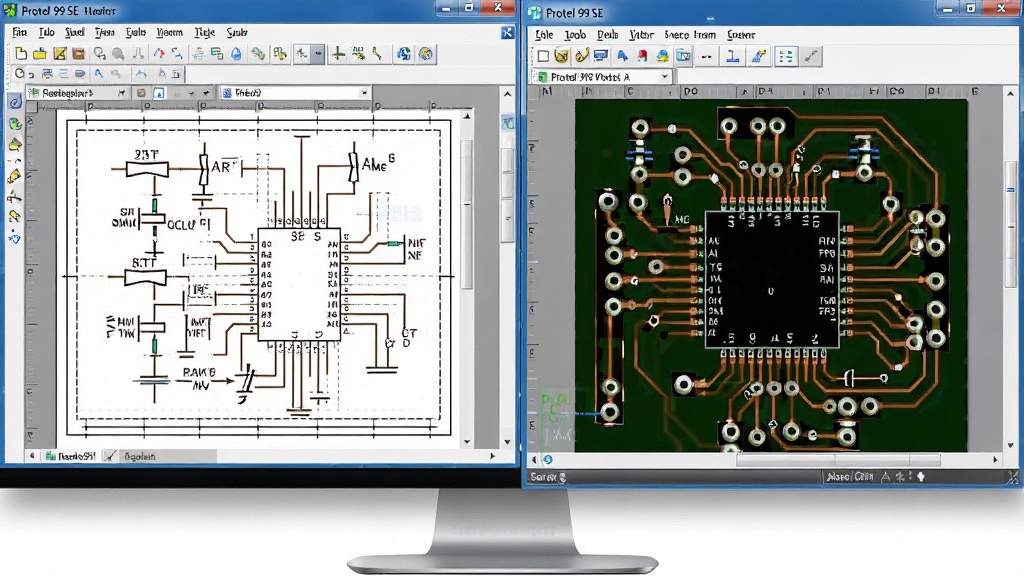Open the schematic panel header dropdown
The width and height of the screenshot is (1024, 576).
[x=206, y=93]
